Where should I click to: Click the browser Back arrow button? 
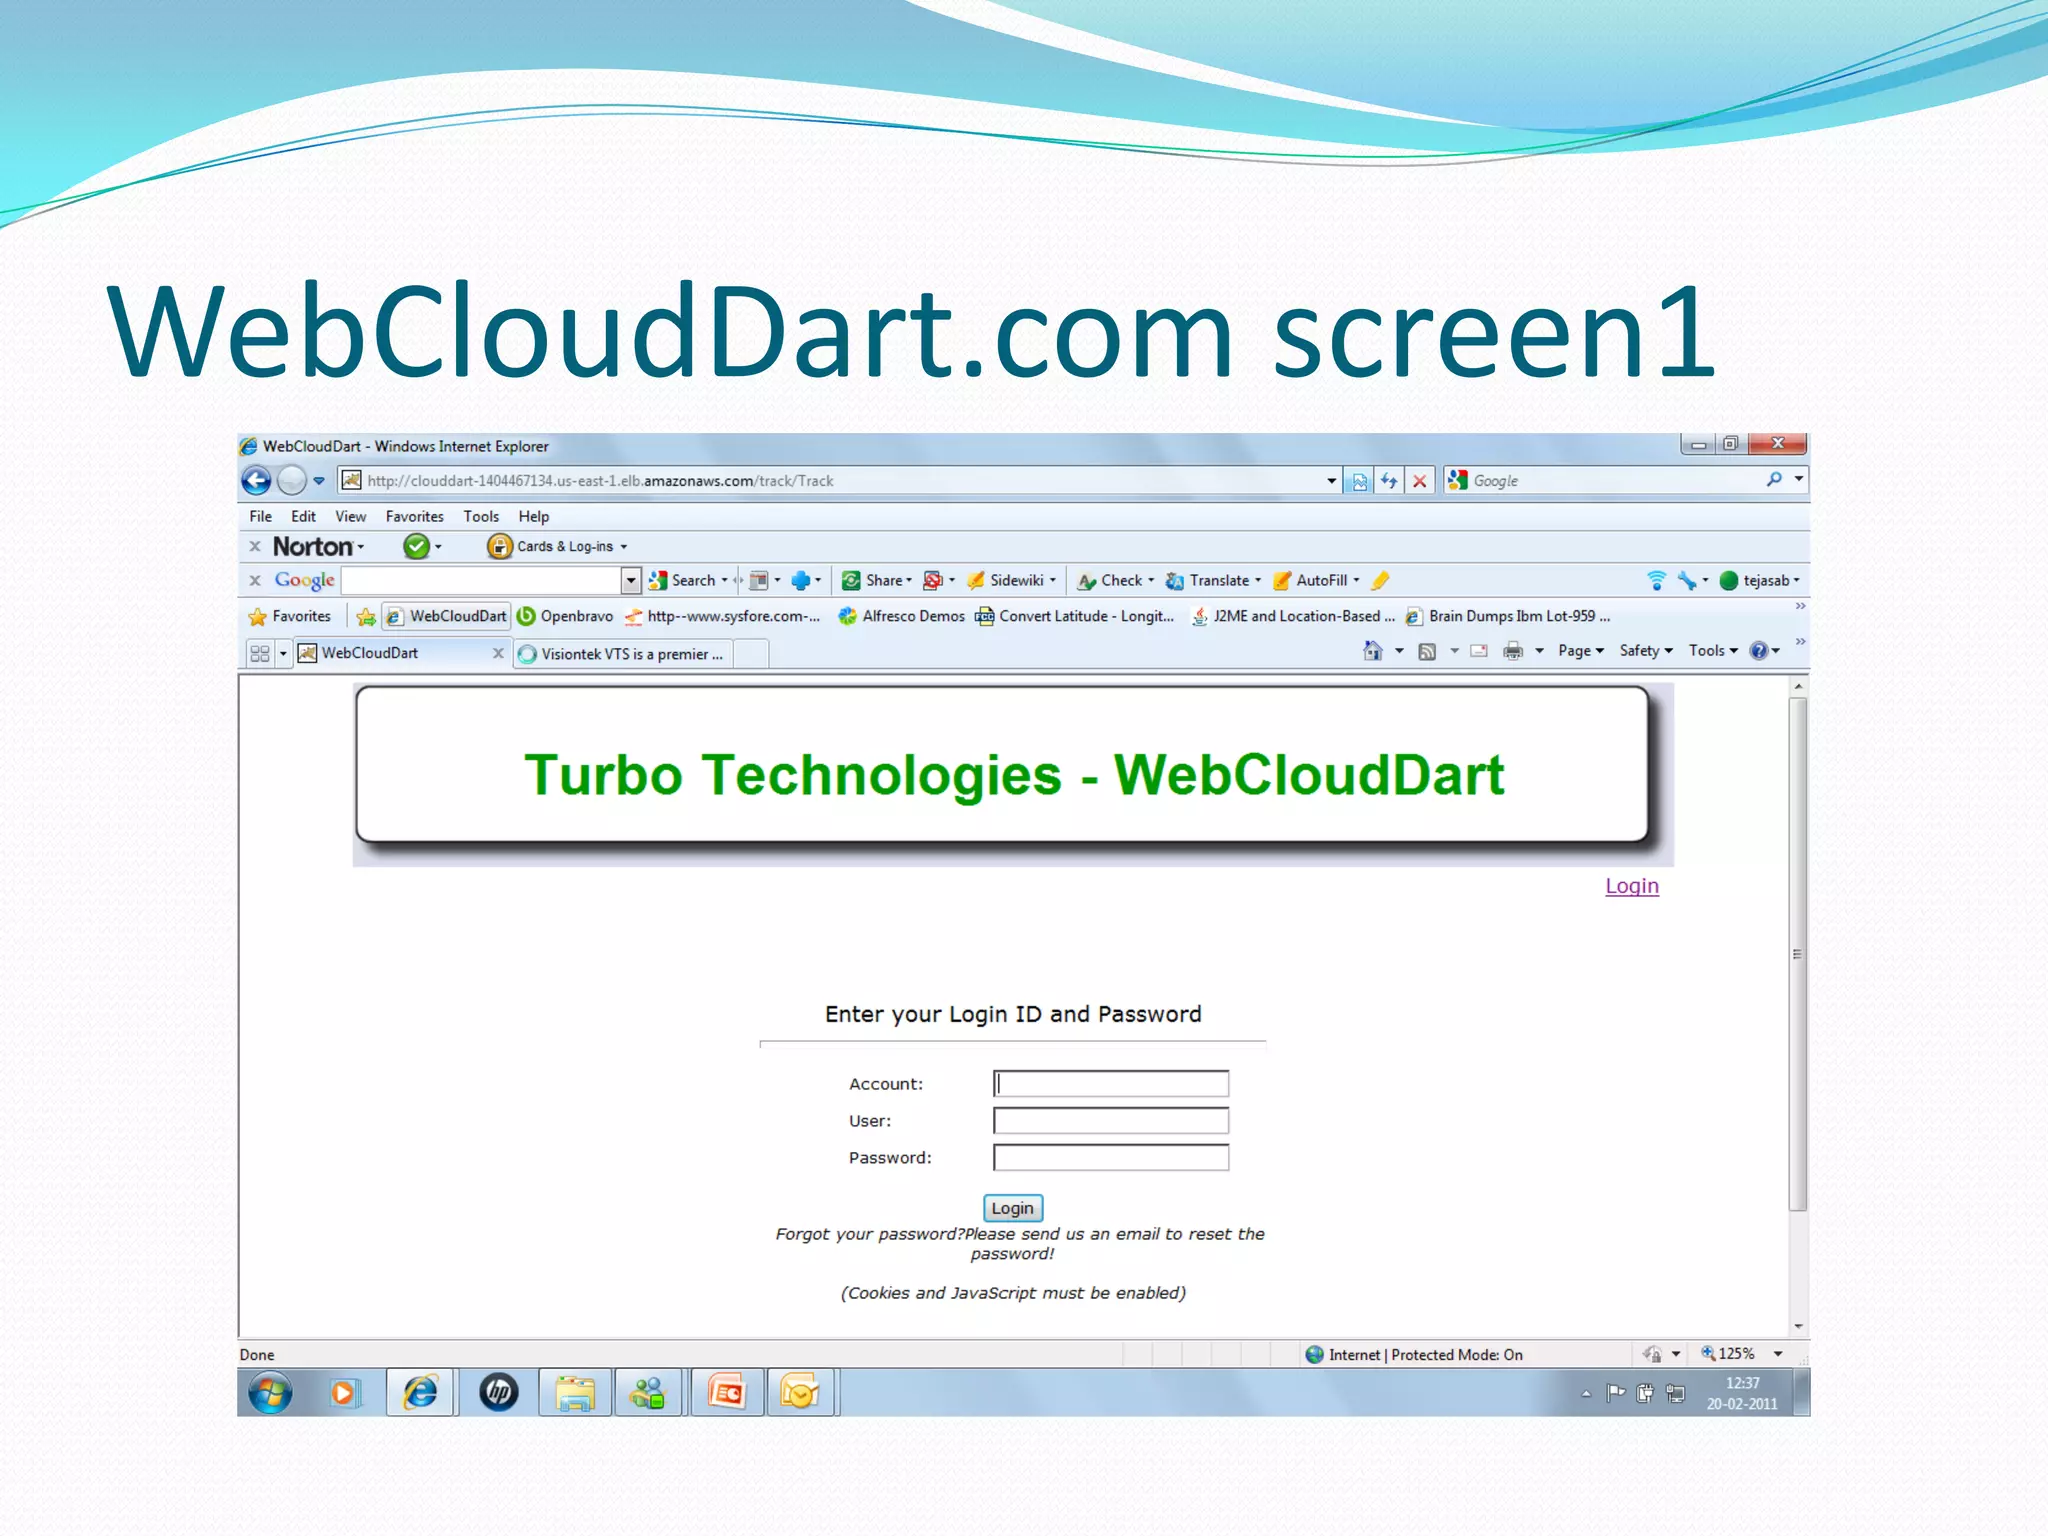point(256,481)
